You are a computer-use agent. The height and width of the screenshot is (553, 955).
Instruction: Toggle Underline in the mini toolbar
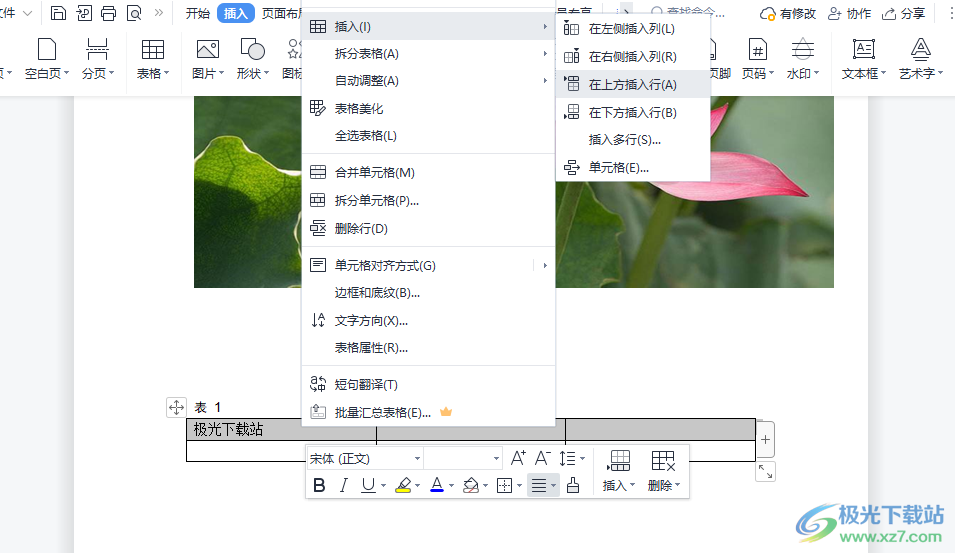[x=368, y=485]
